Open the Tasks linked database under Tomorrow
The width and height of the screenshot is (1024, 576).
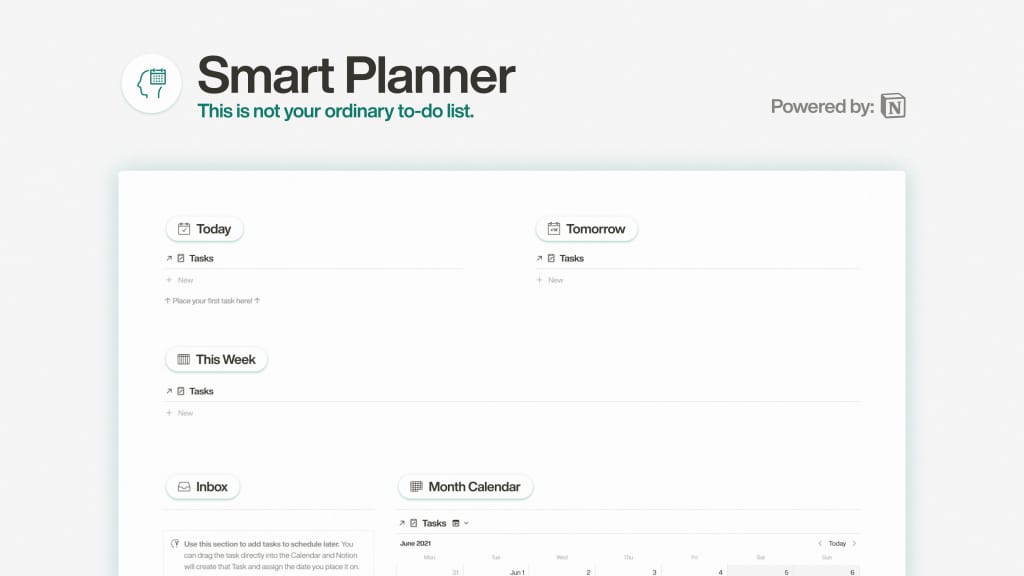tap(572, 258)
